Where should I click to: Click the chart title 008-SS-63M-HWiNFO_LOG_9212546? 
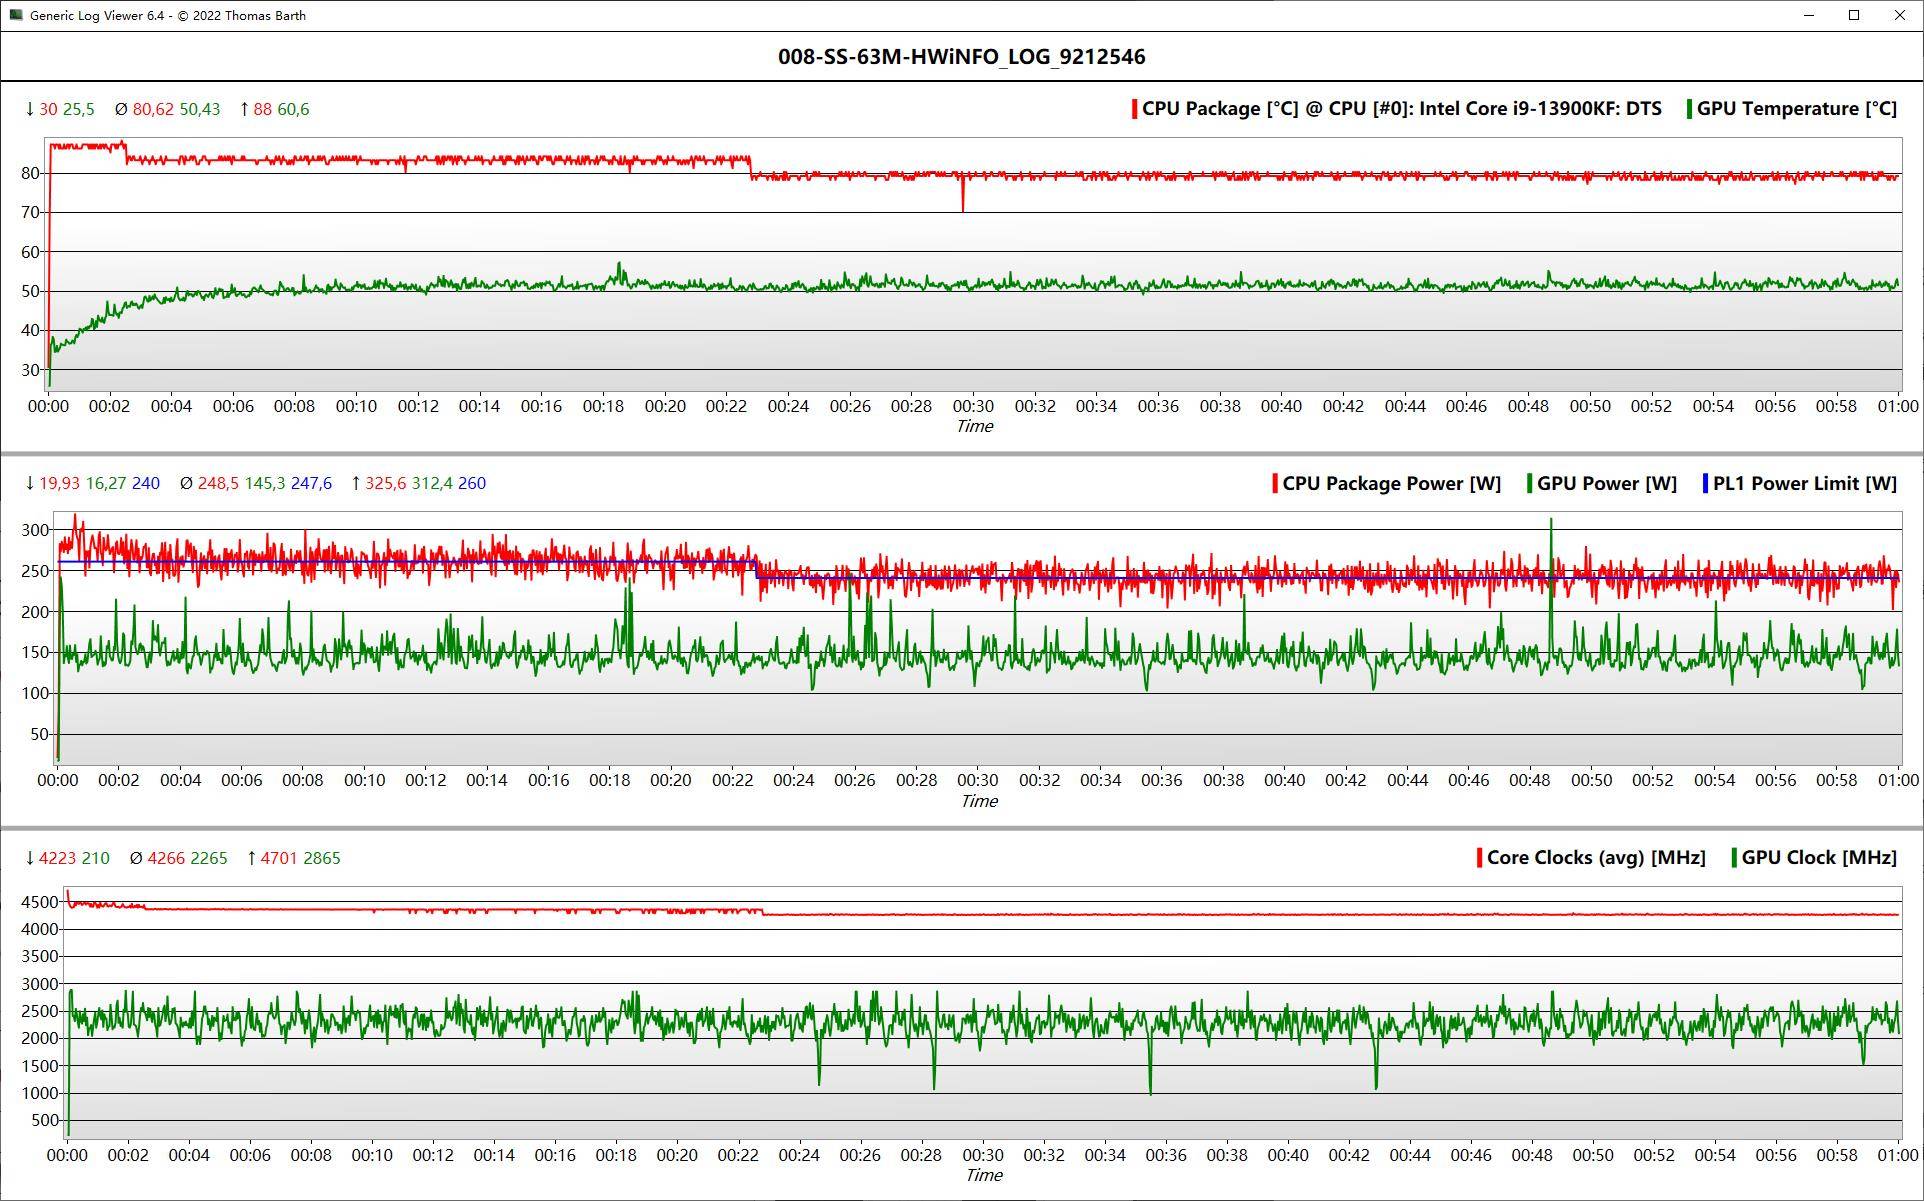click(x=961, y=57)
